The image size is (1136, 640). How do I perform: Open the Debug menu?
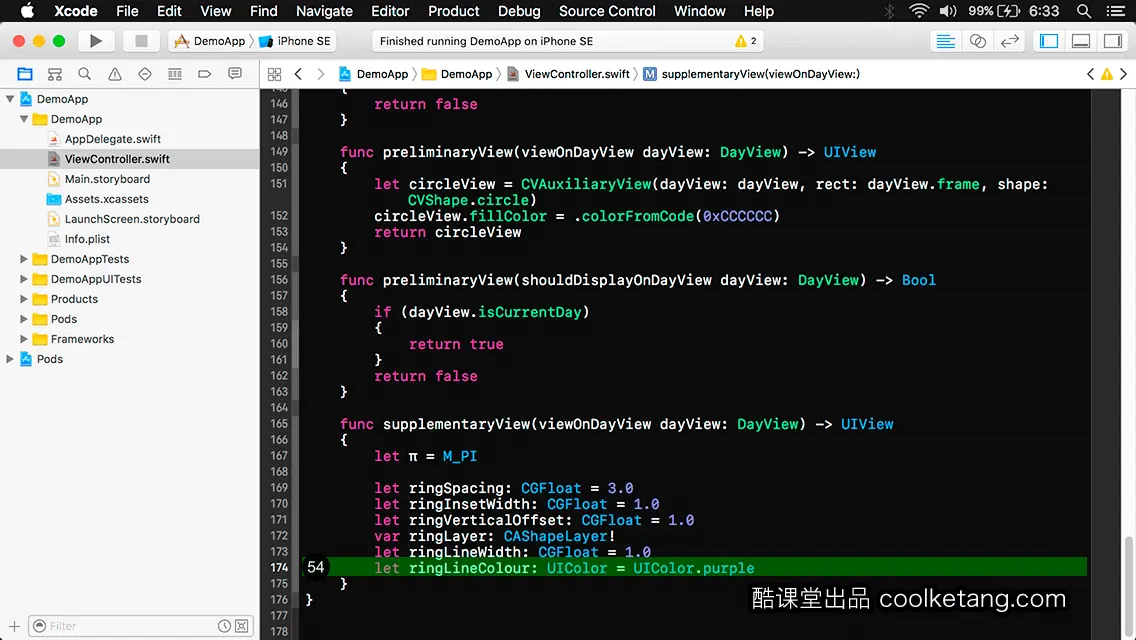[x=519, y=11]
